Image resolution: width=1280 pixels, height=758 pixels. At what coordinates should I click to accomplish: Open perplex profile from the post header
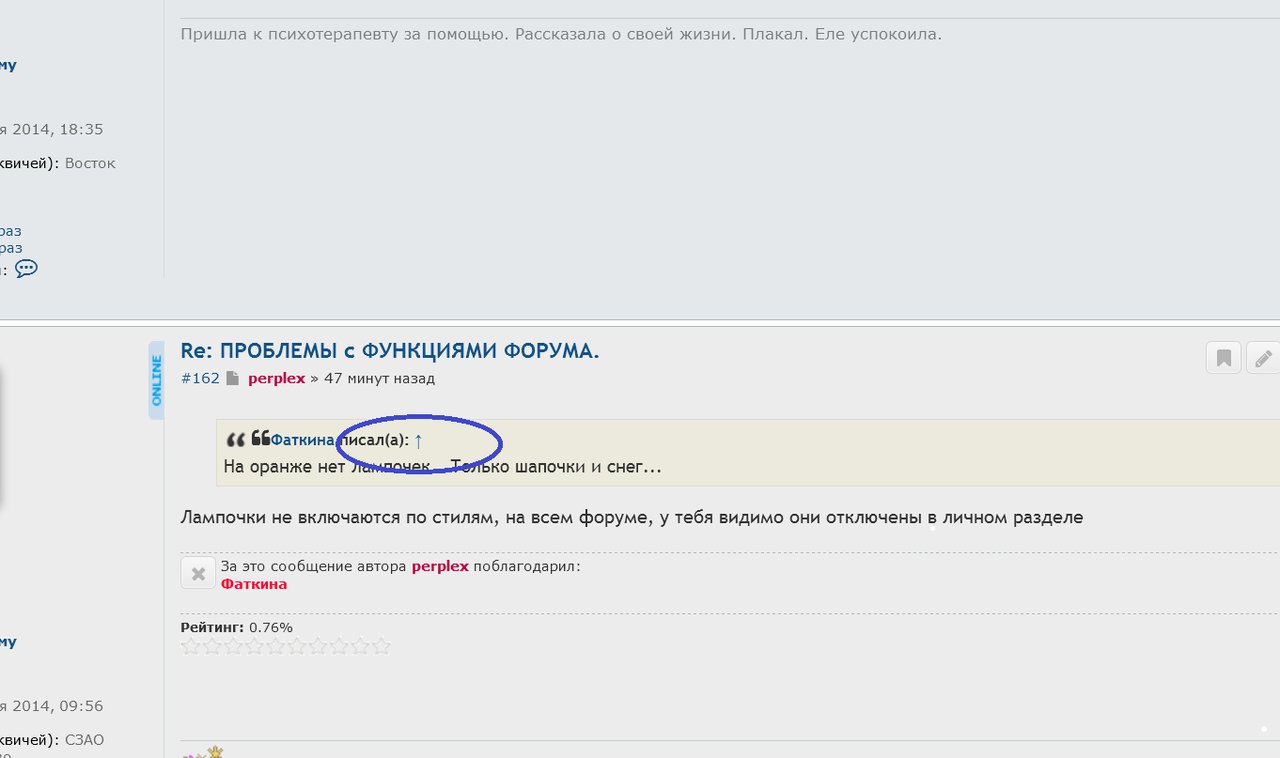click(276, 378)
